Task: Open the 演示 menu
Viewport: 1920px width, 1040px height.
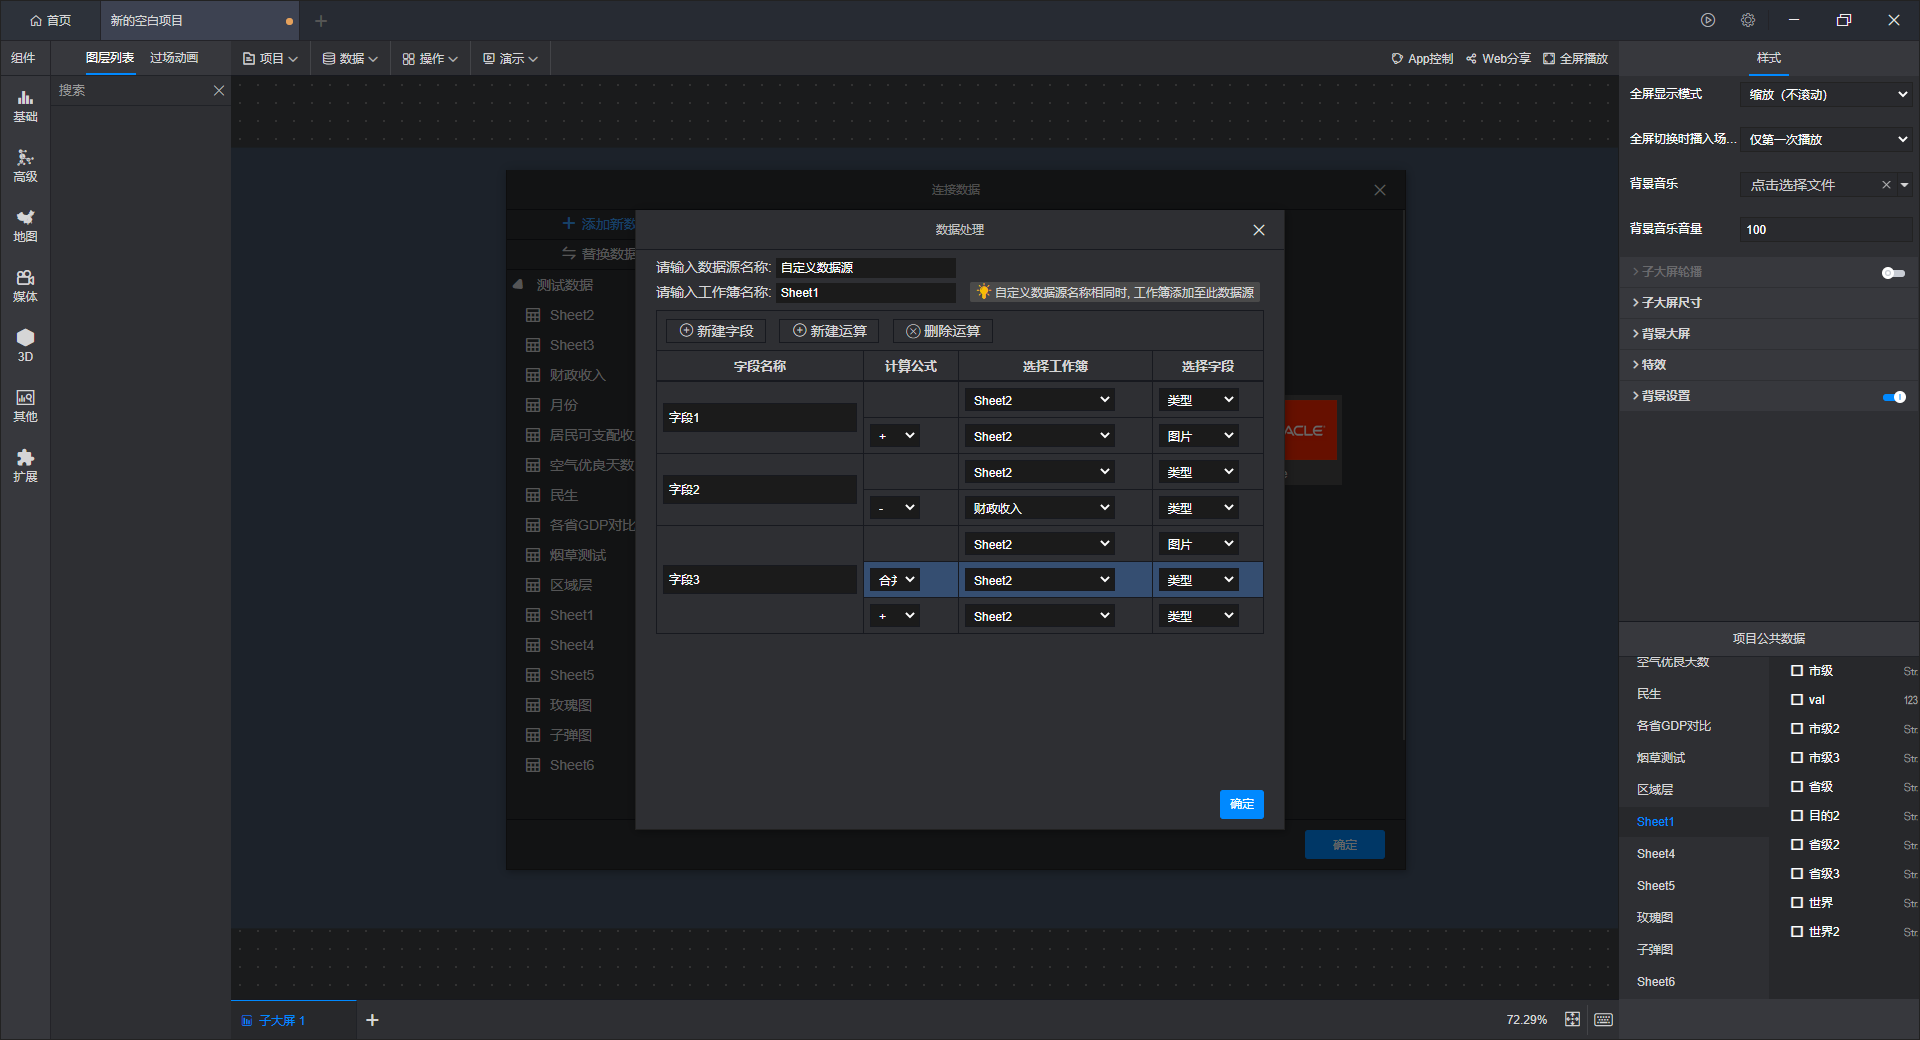Action: [510, 59]
